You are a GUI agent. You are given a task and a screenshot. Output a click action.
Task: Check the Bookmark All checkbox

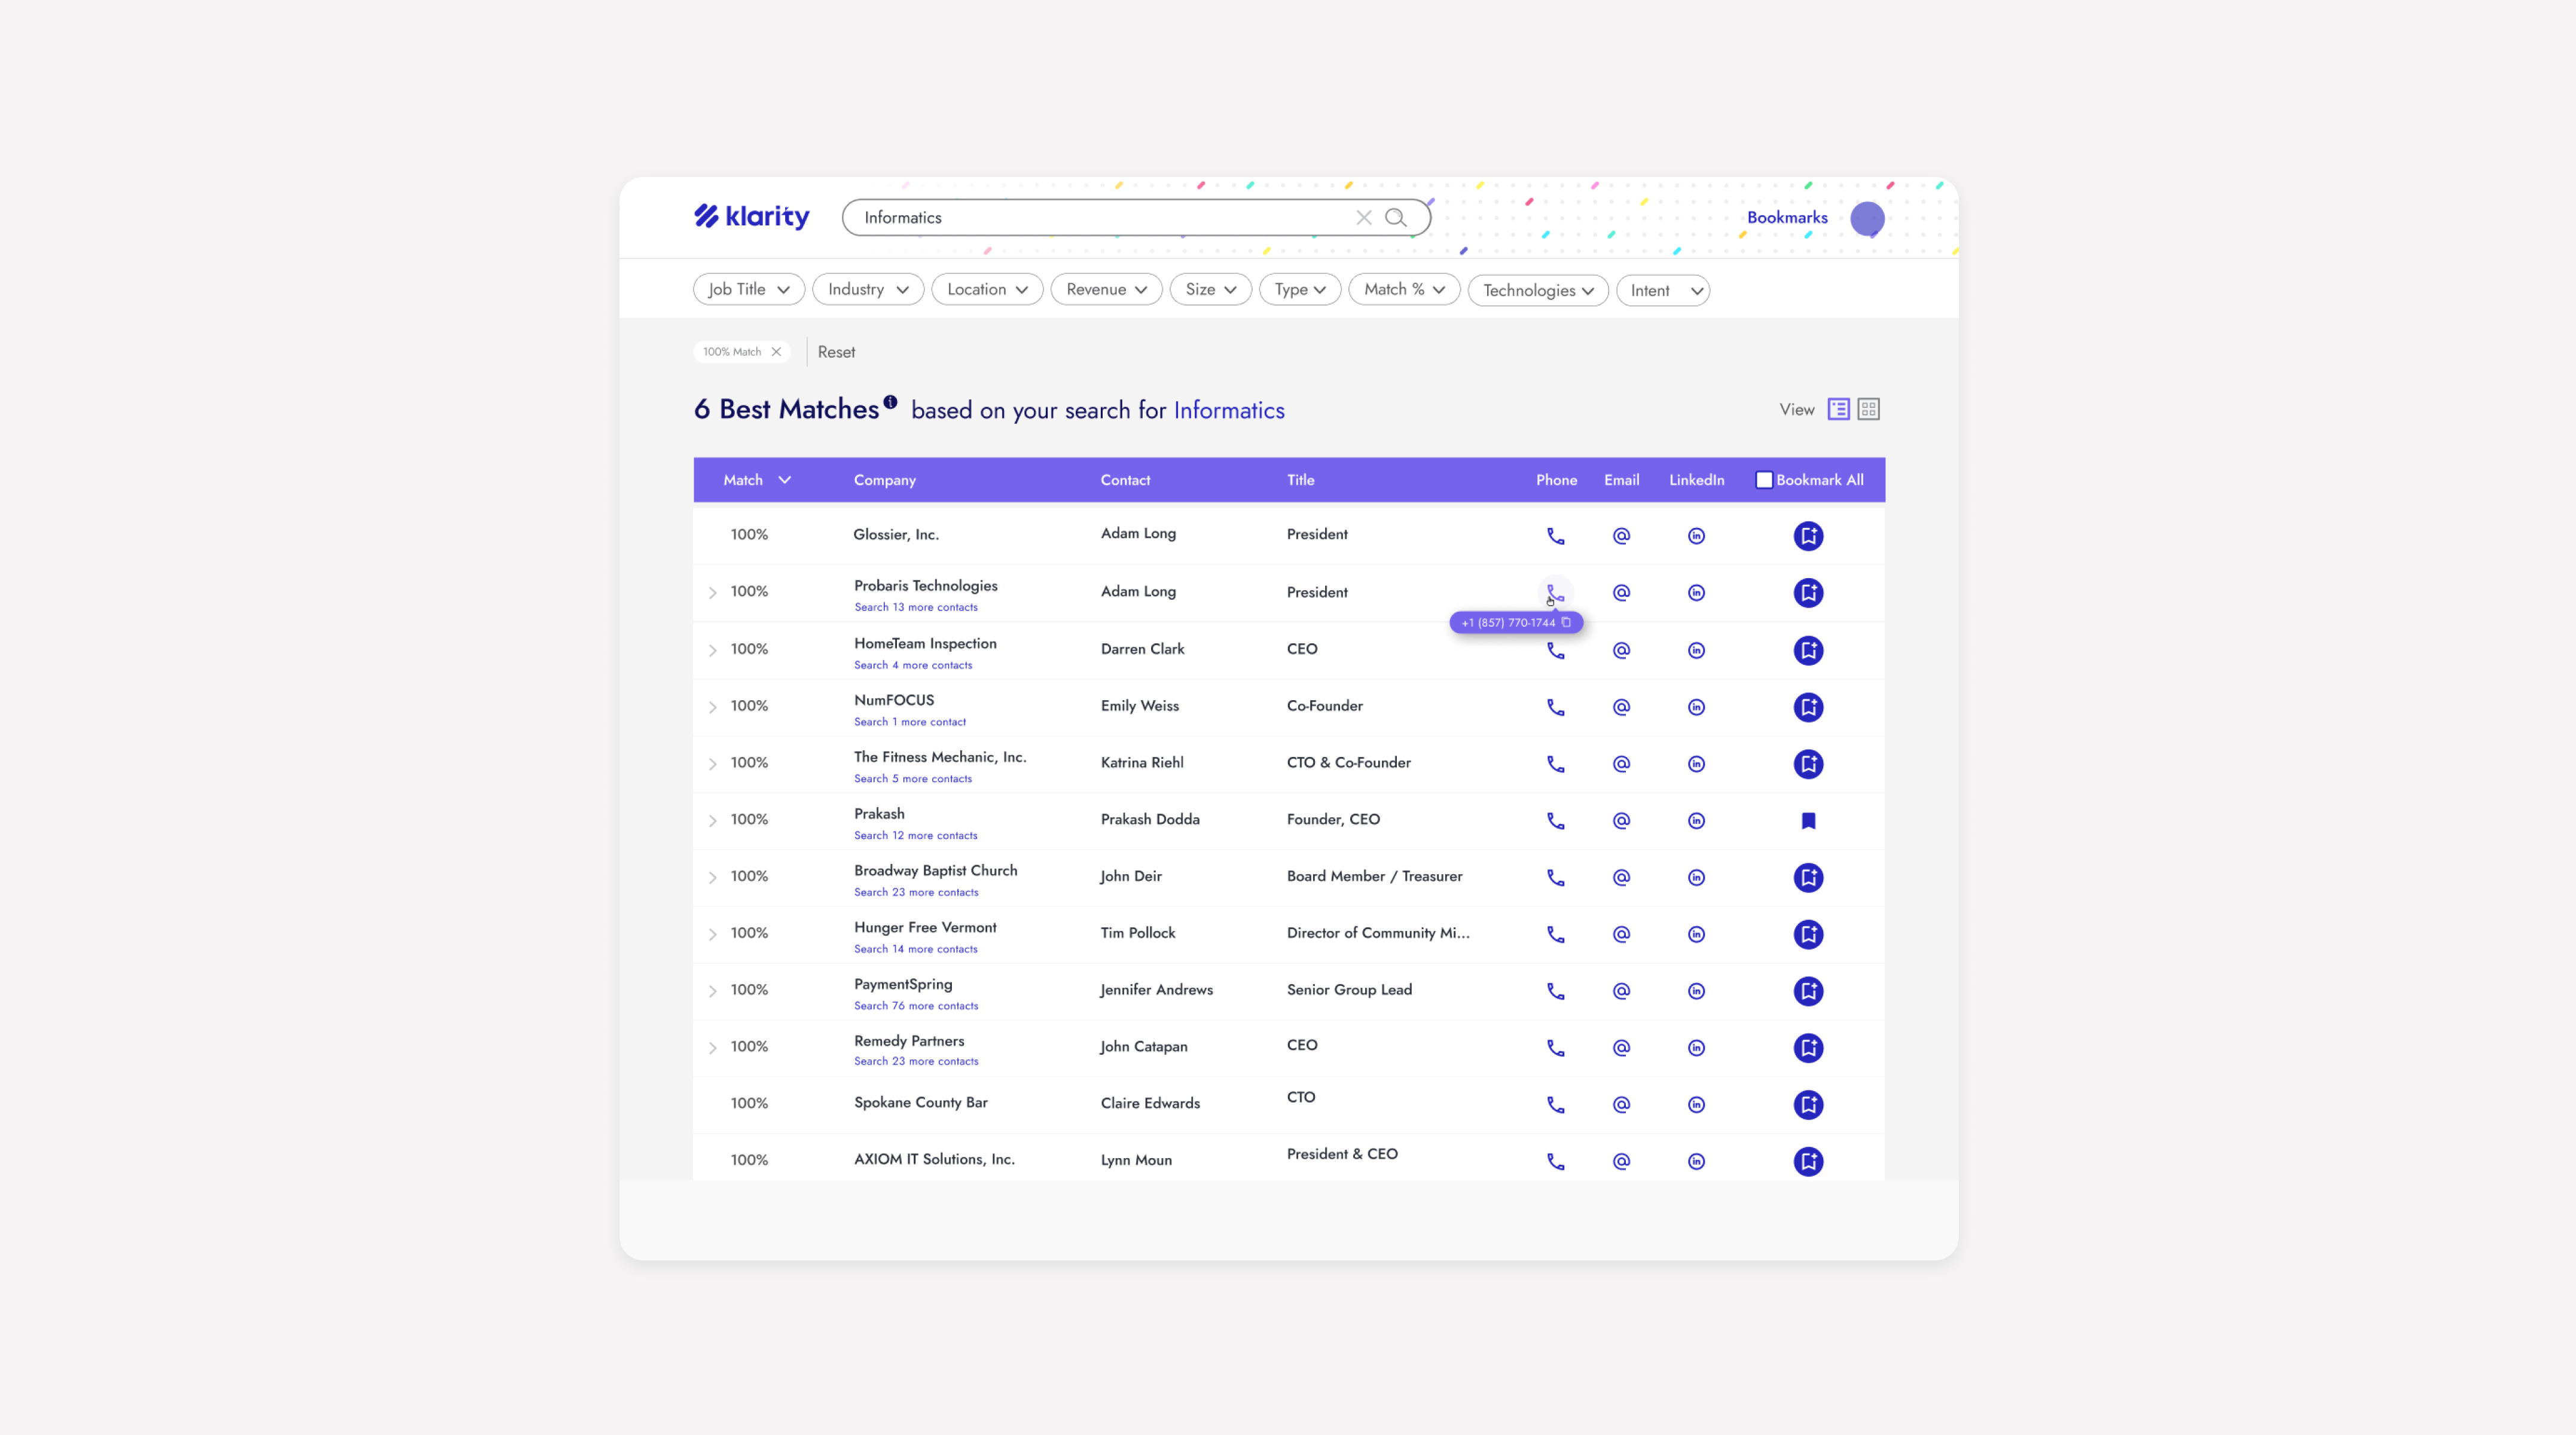coord(1764,480)
